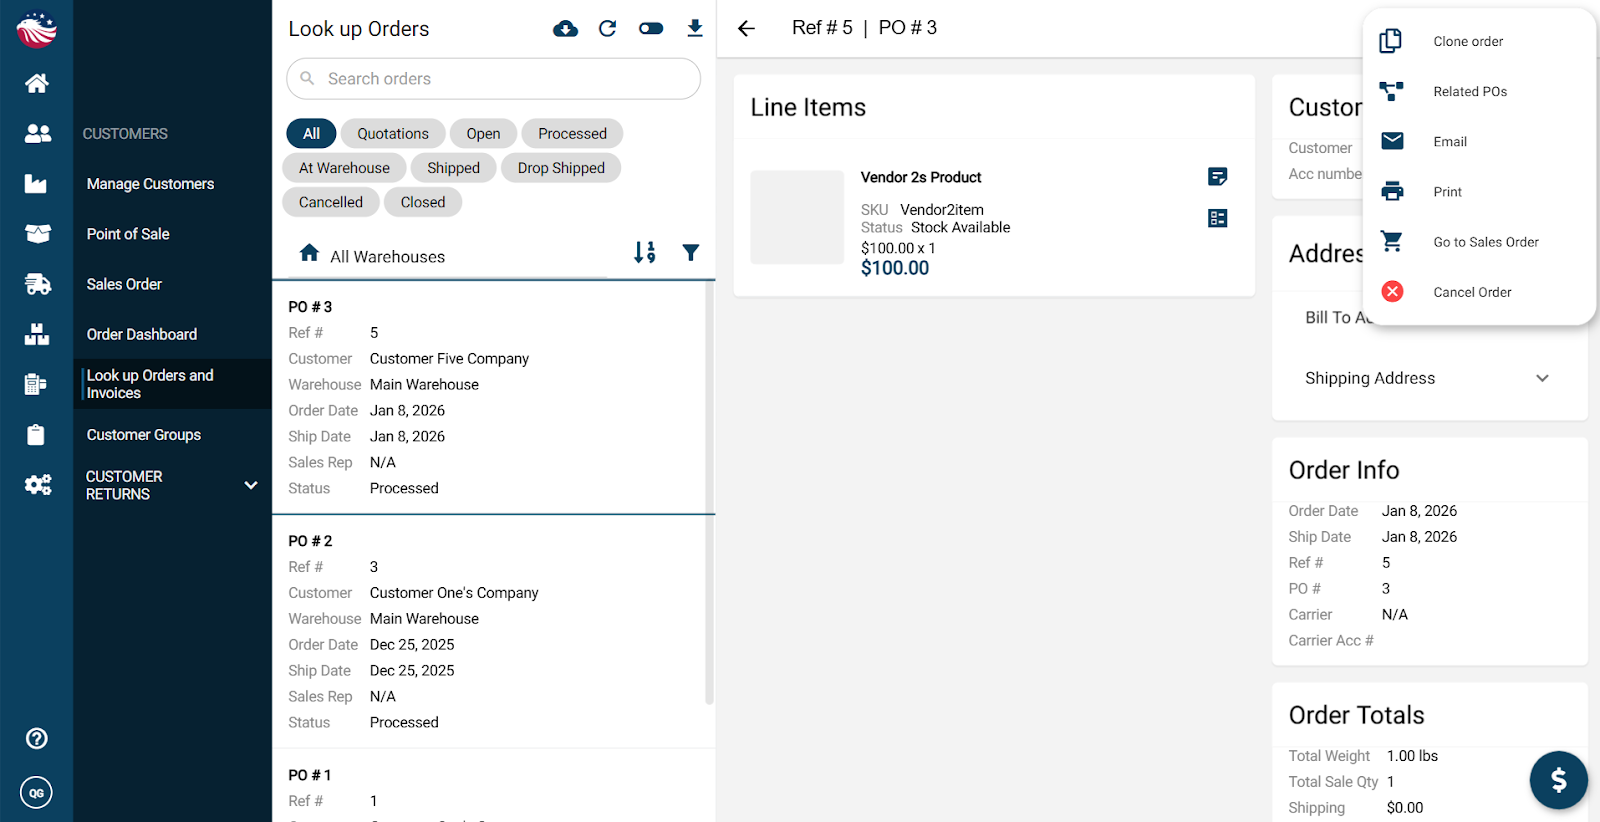Go to Home via sidebar house icon

[37, 83]
